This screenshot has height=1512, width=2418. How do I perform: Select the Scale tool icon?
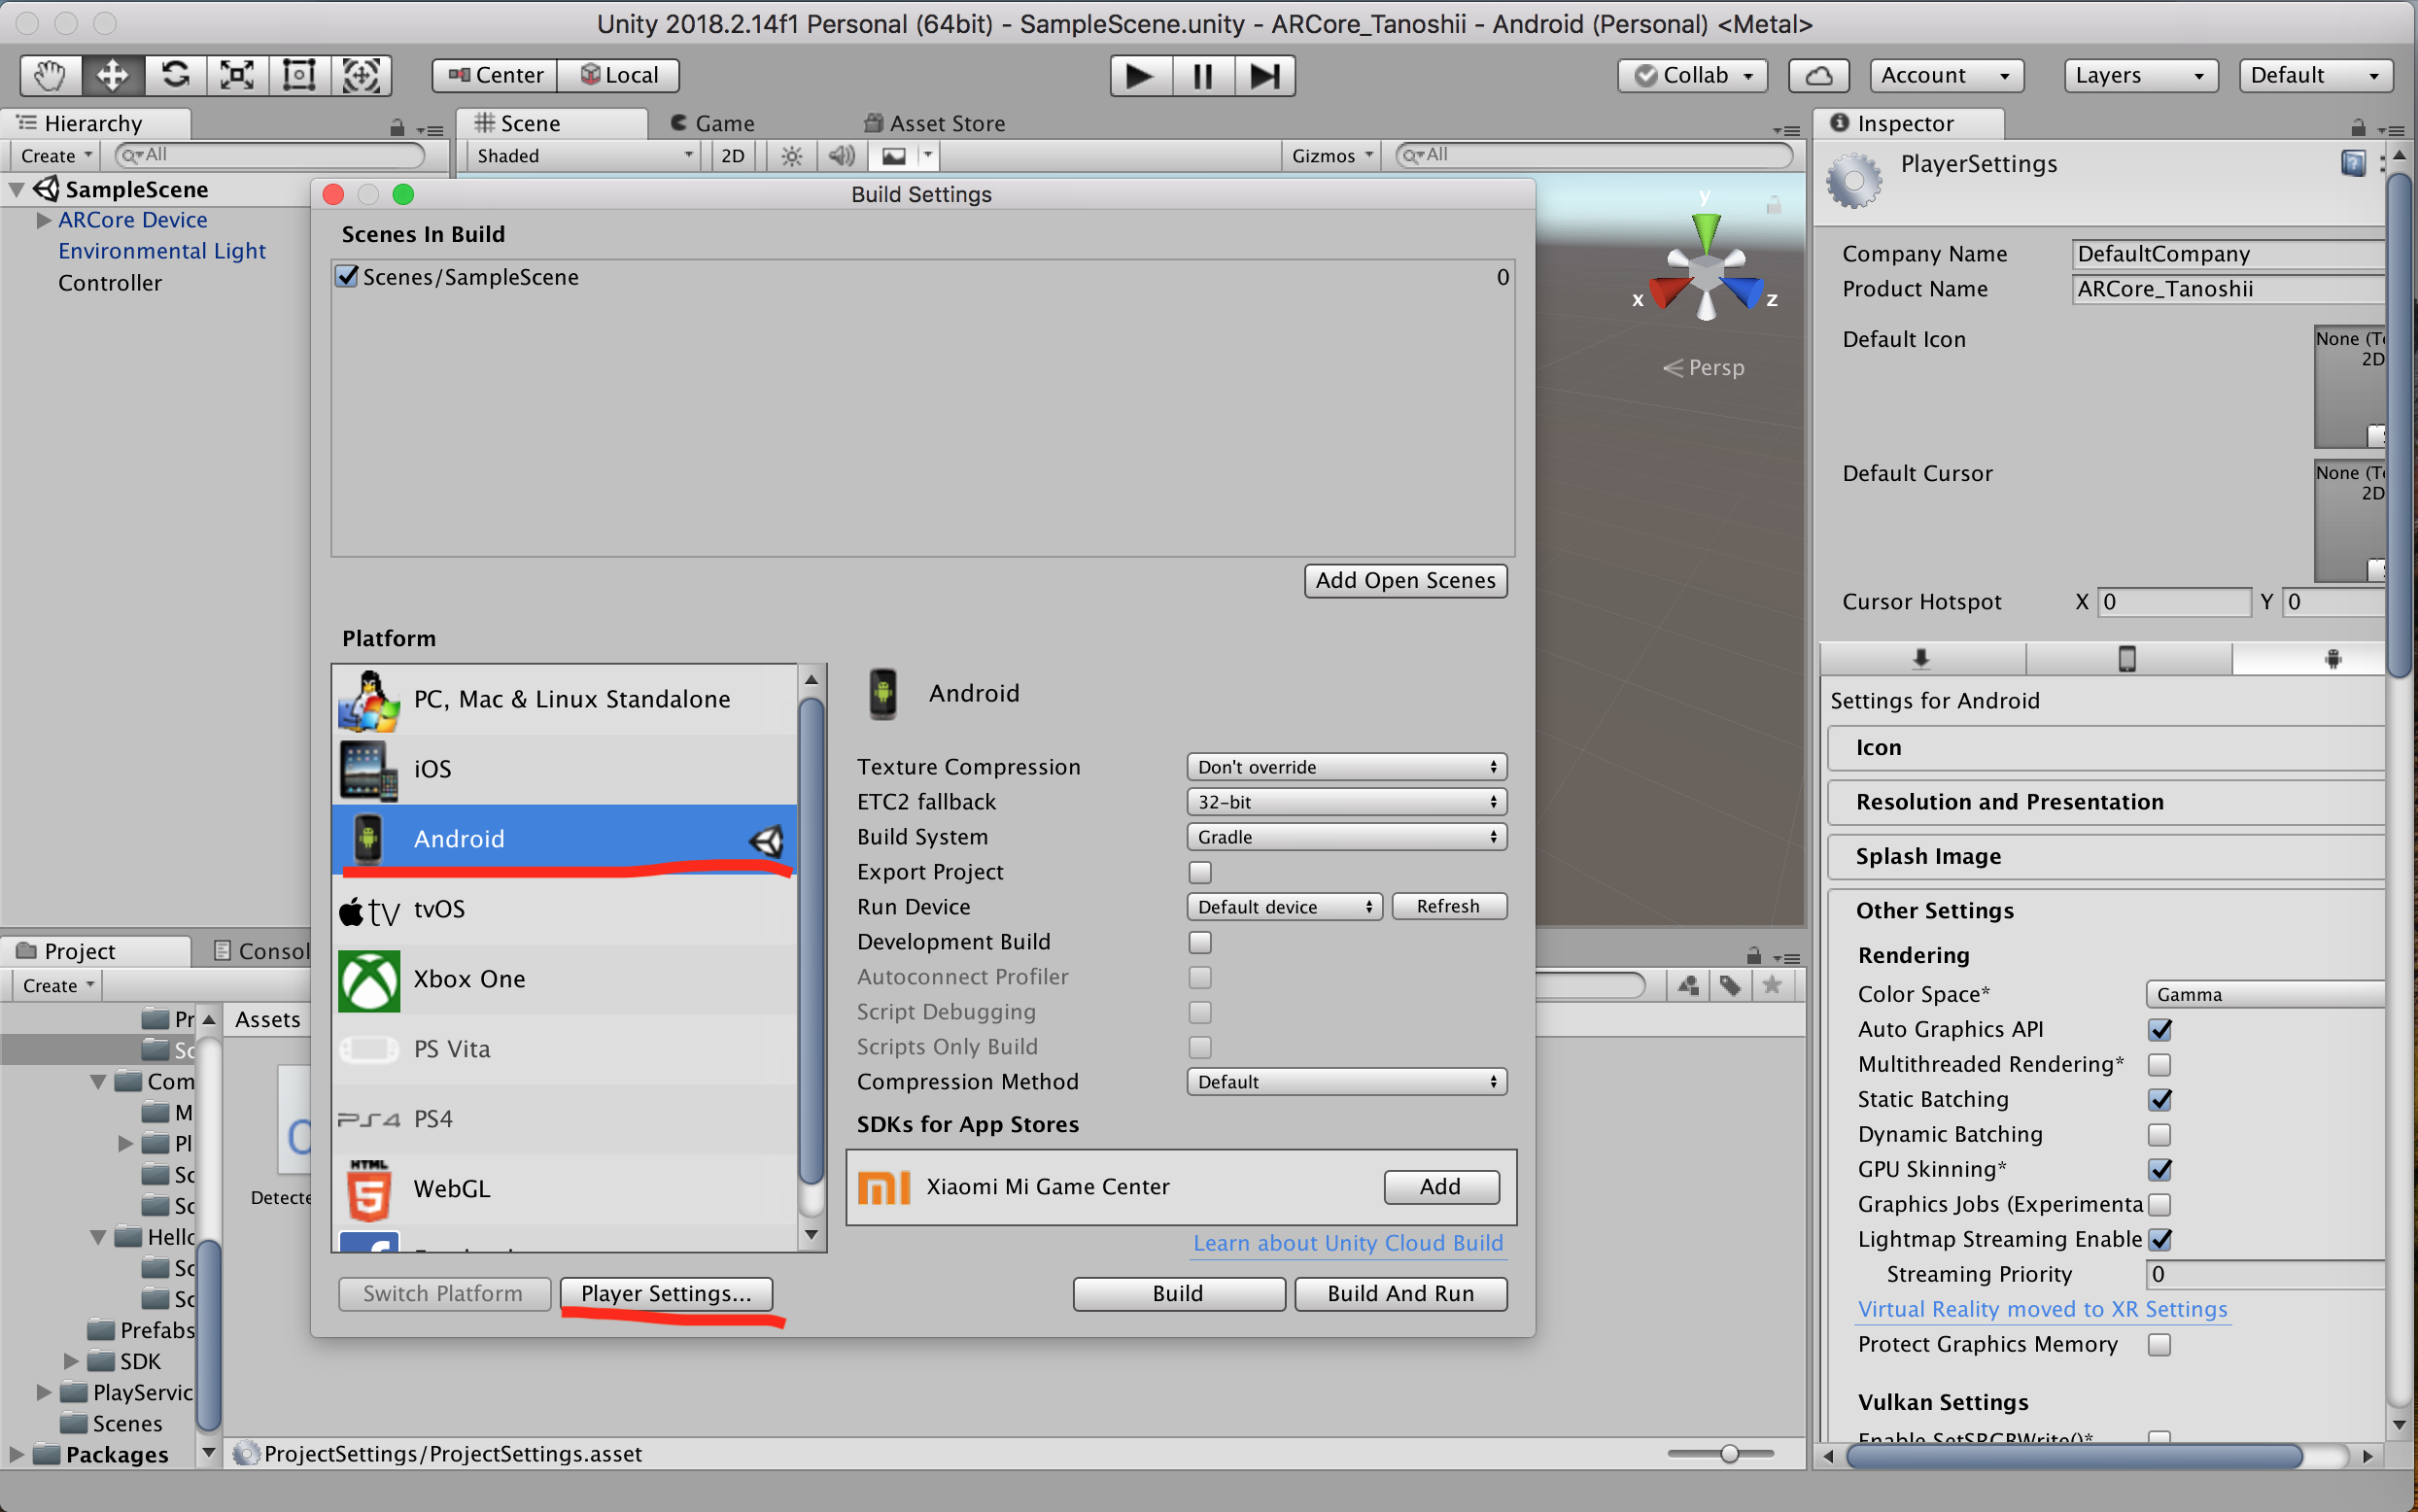[237, 75]
